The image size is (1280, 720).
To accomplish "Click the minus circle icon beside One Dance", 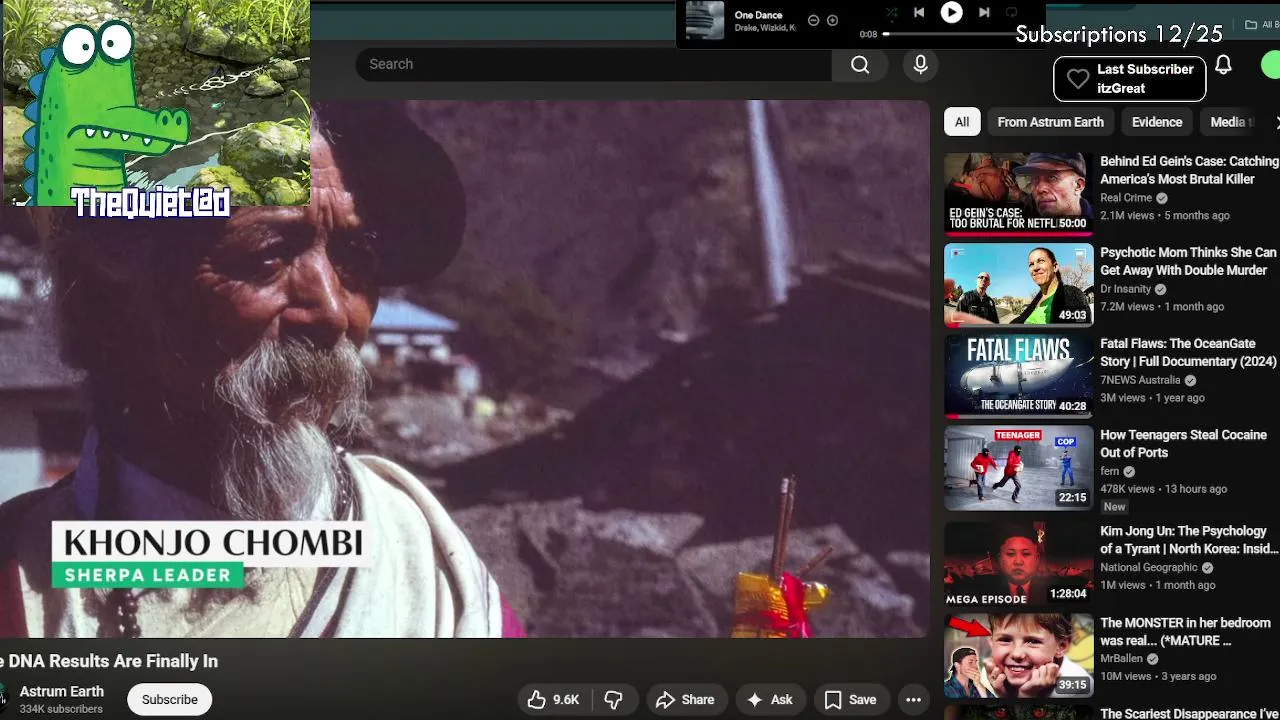I will tap(813, 20).
